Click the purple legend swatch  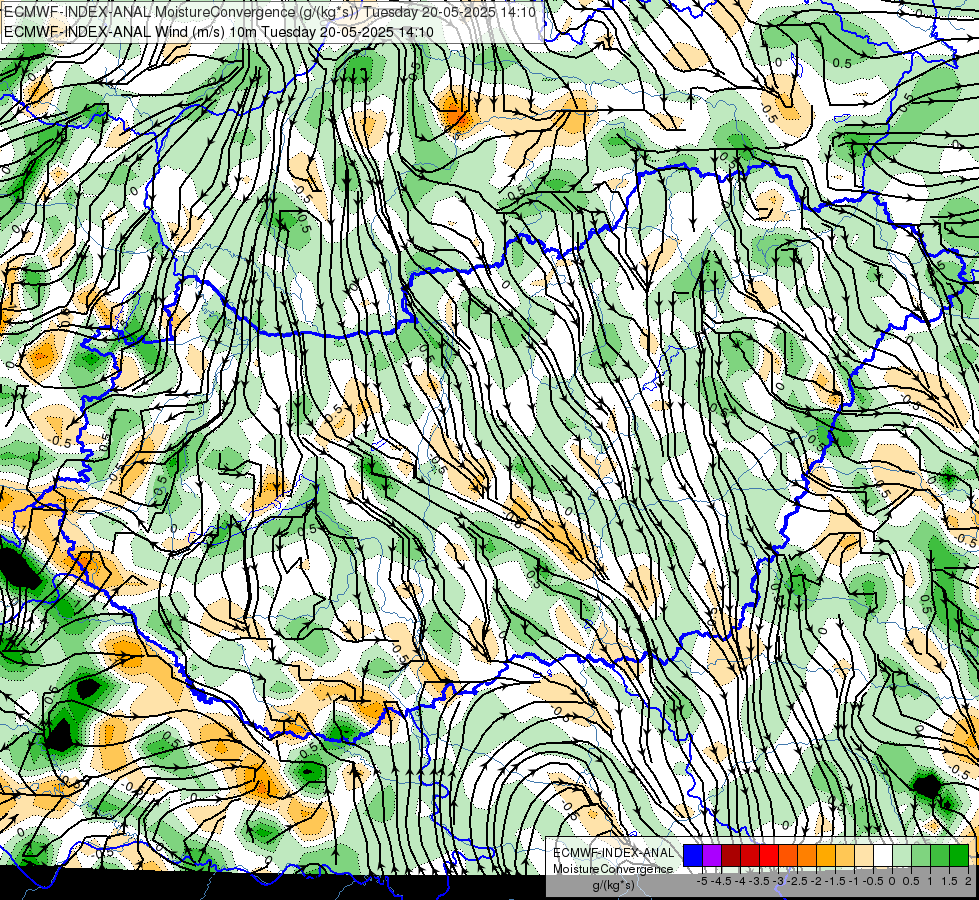pyautogui.click(x=712, y=856)
